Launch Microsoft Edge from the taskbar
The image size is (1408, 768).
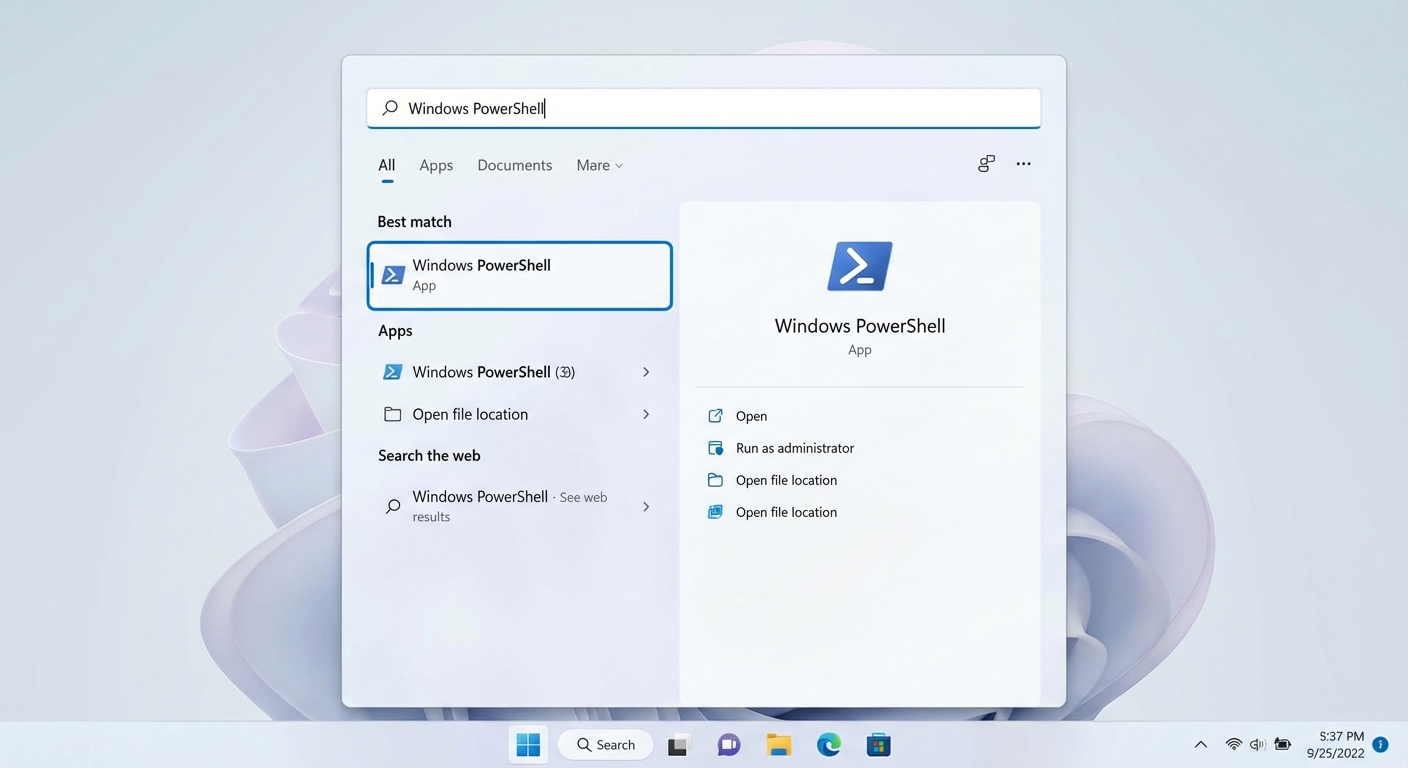coord(828,744)
